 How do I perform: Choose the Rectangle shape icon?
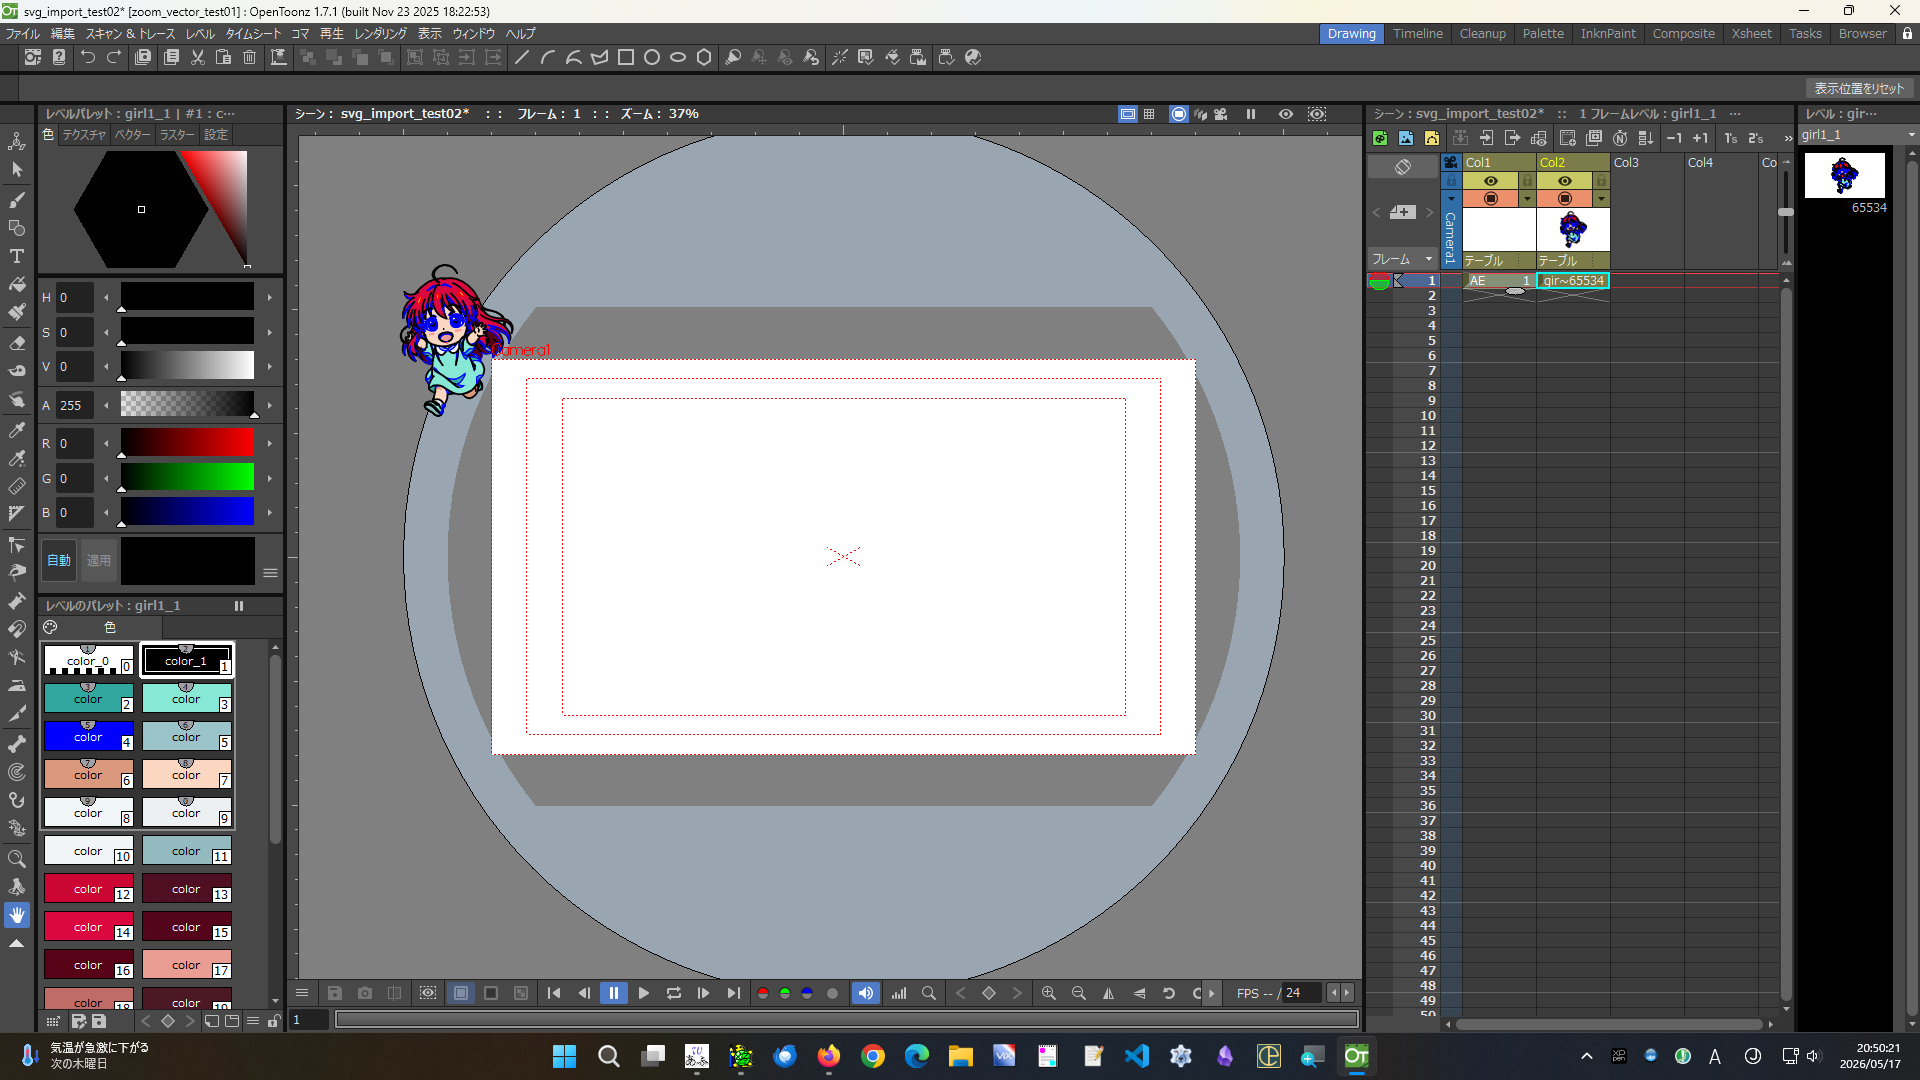coord(626,58)
